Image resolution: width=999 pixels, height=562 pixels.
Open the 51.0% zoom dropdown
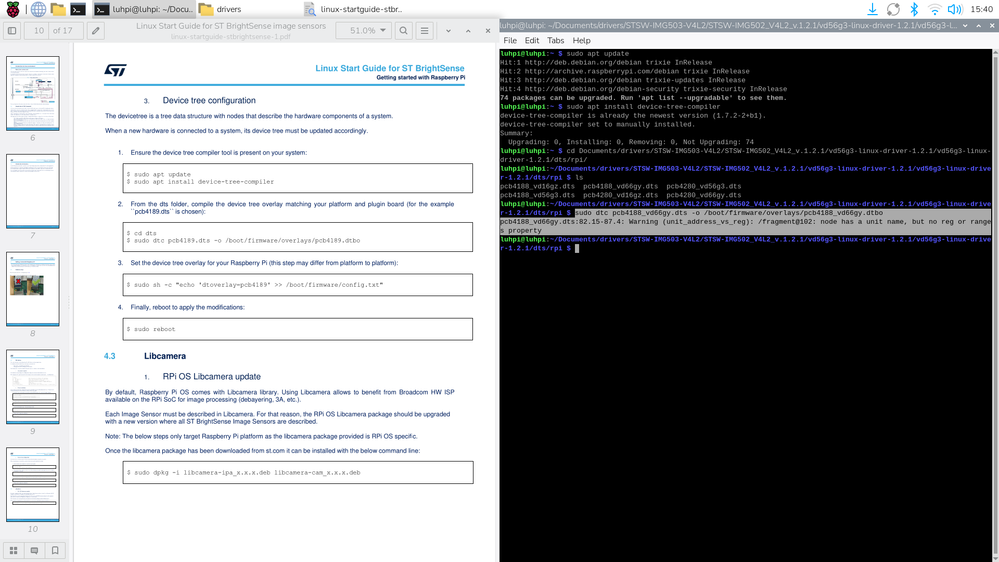(x=363, y=31)
